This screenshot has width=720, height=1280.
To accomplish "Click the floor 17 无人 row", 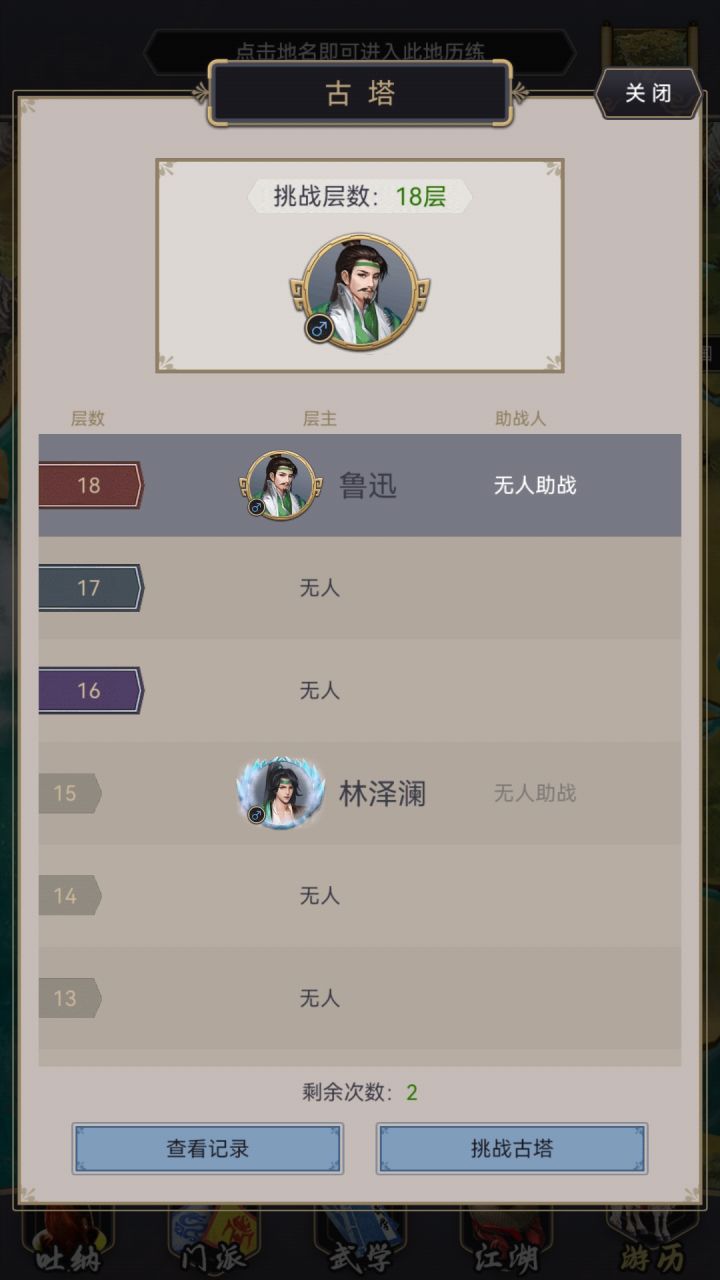I will (360, 588).
